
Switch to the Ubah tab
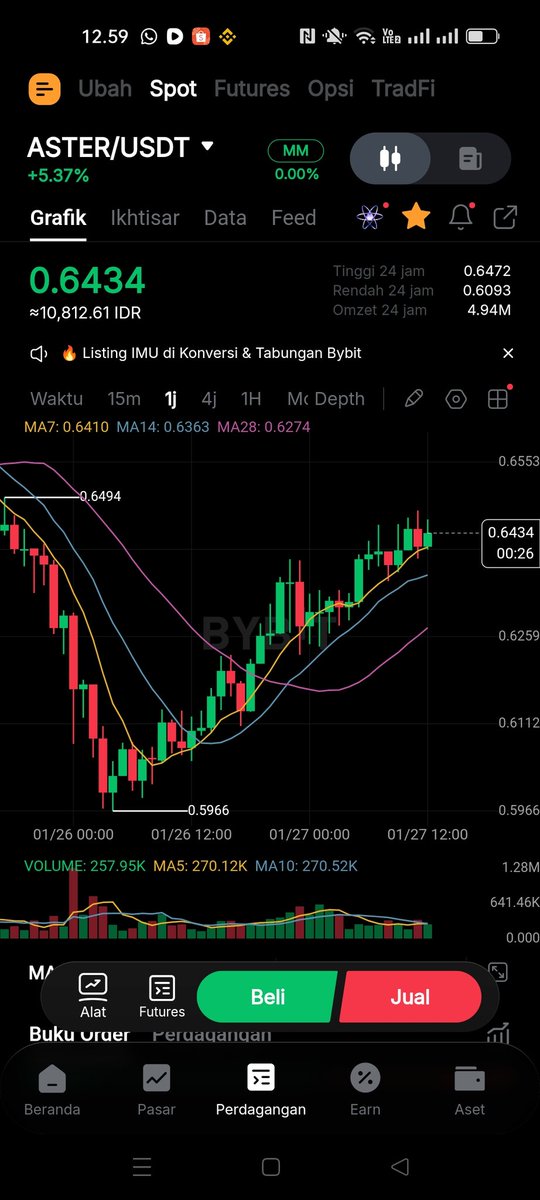pos(105,89)
